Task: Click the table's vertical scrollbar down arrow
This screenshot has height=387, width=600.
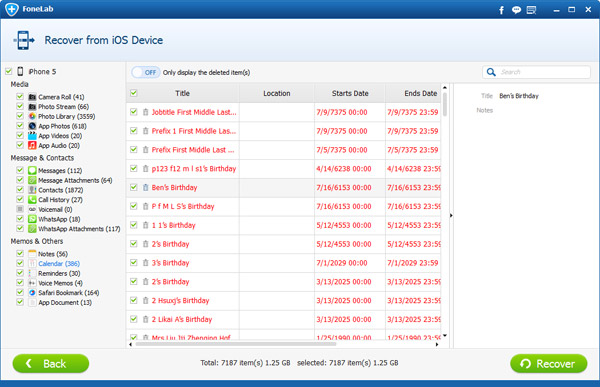Action: 445,336
